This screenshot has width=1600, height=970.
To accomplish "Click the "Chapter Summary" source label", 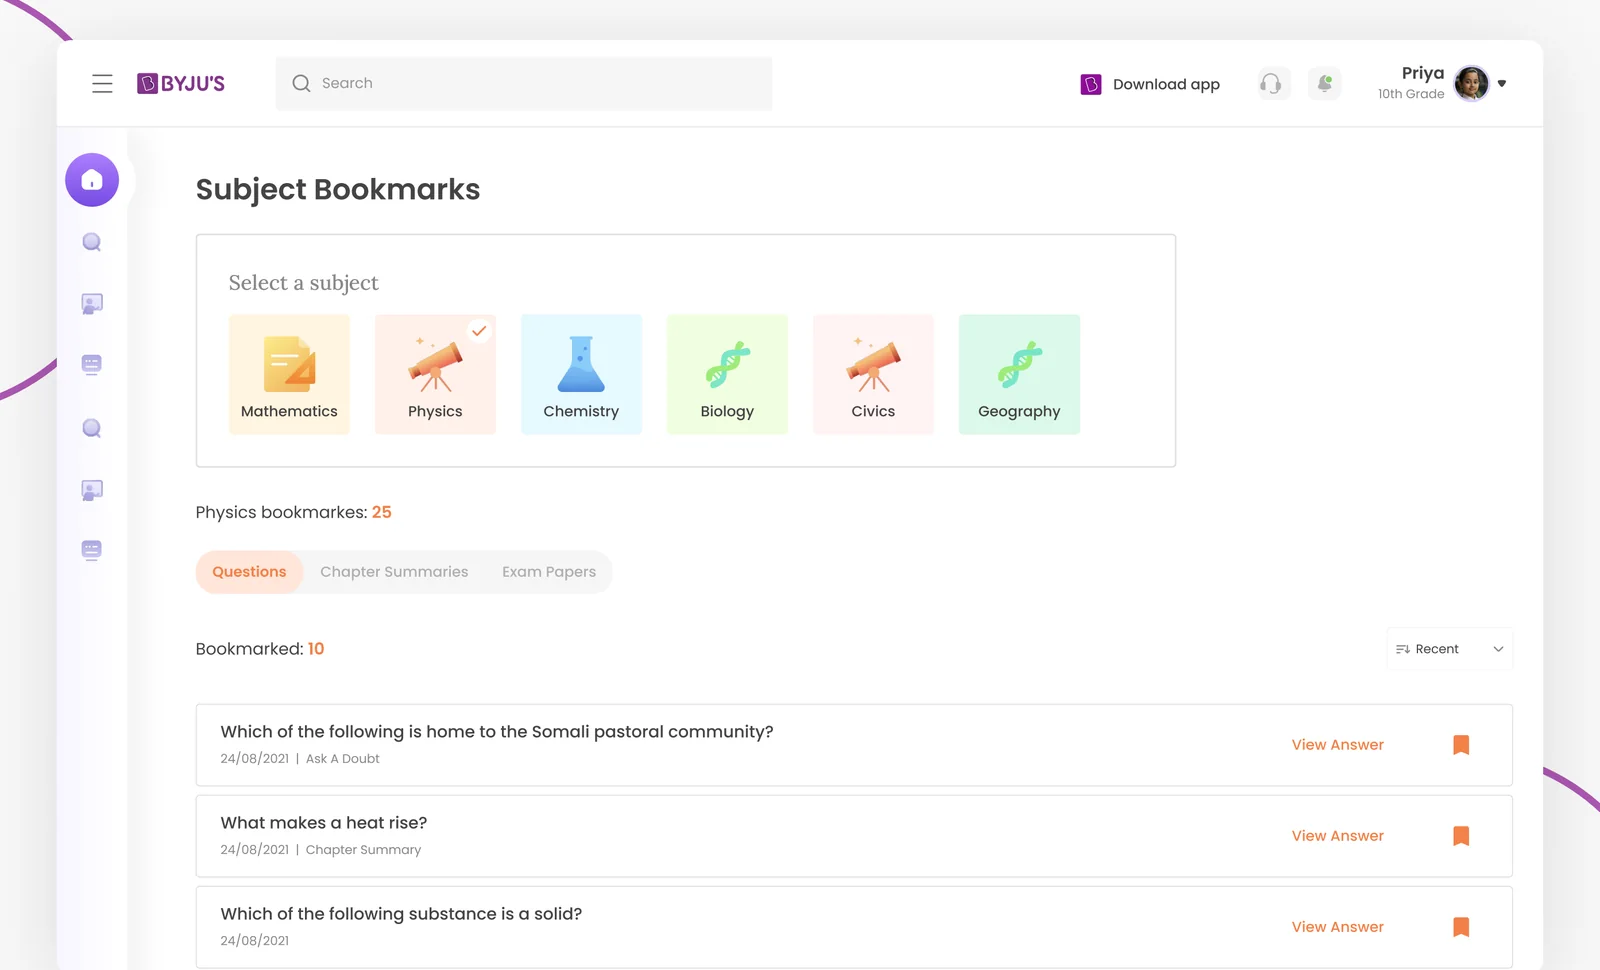I will (x=363, y=850).
